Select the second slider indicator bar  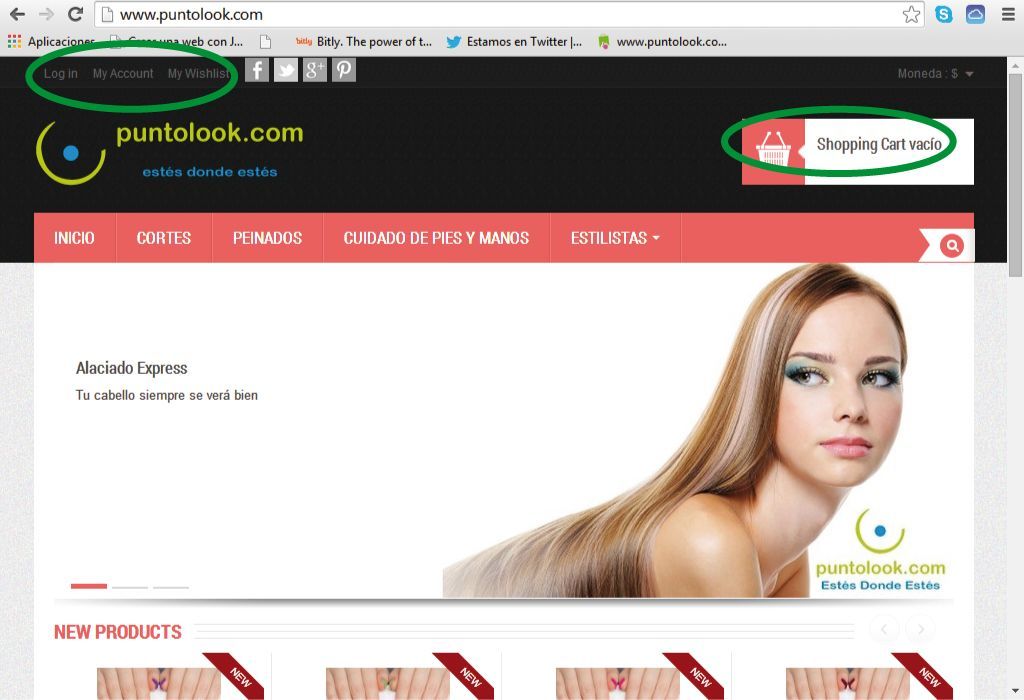click(x=130, y=587)
